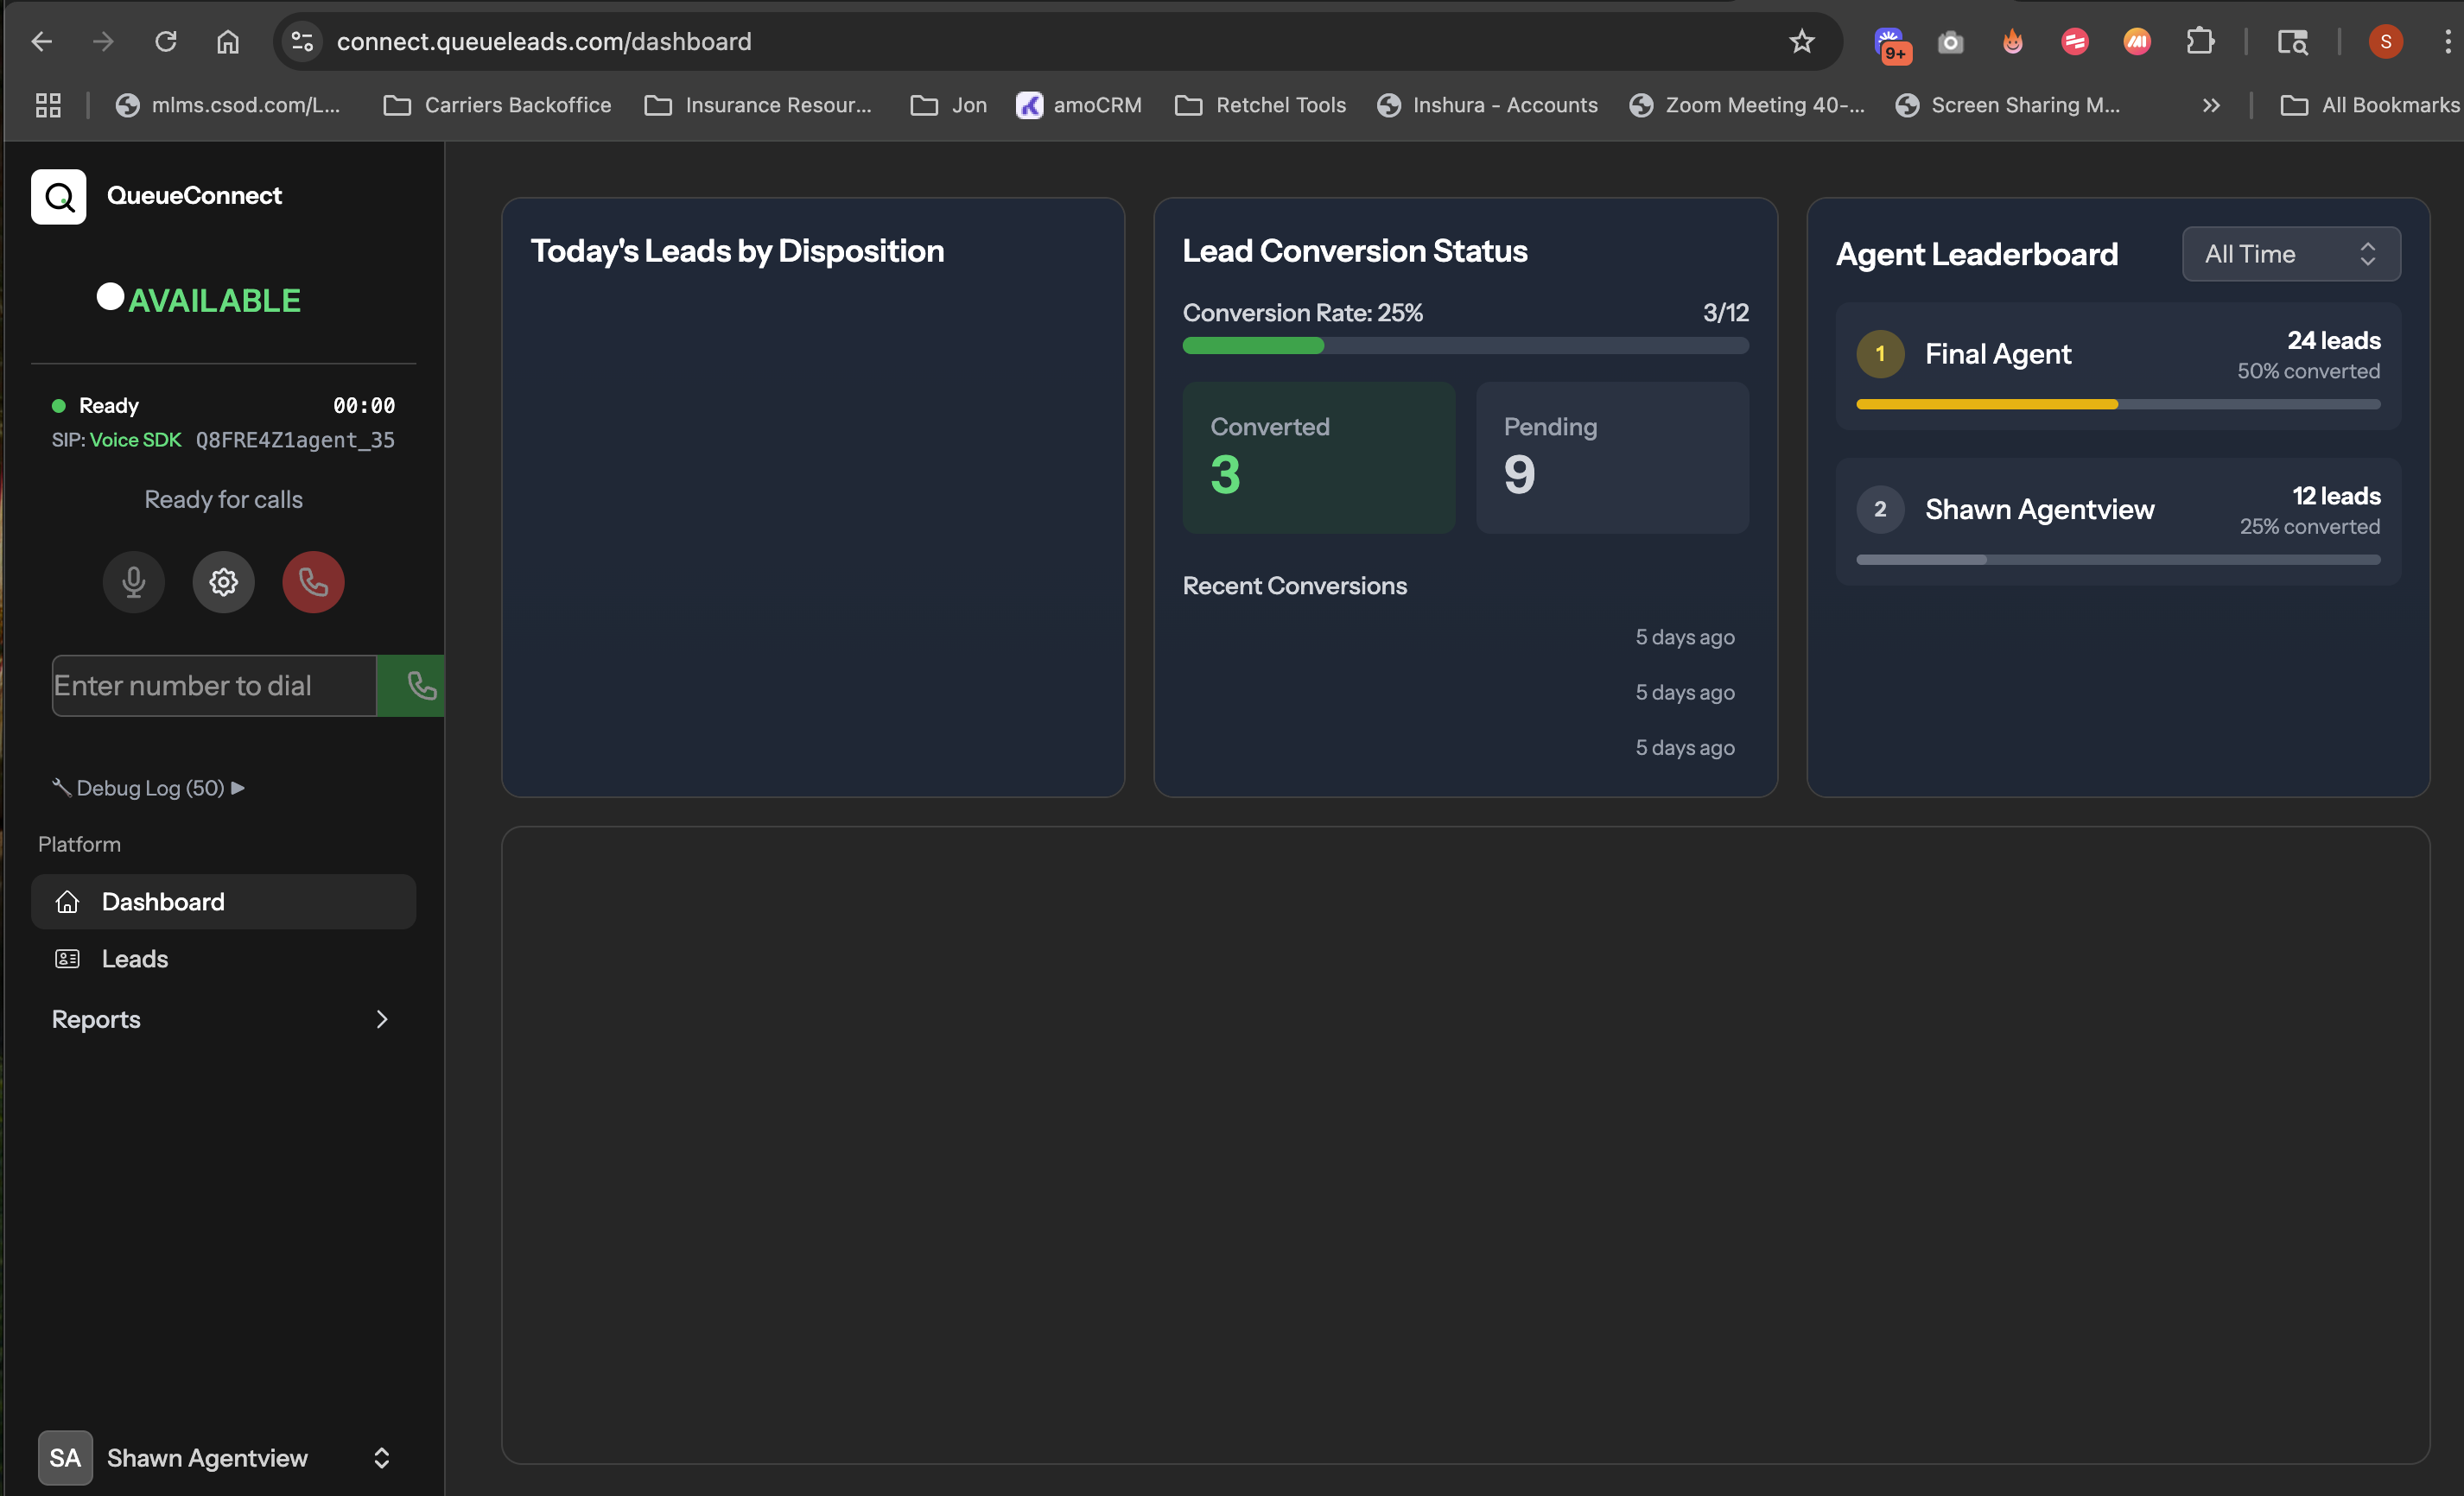This screenshot has width=2464, height=1496.
Task: Mute the softphone microphone
Action: [133, 582]
